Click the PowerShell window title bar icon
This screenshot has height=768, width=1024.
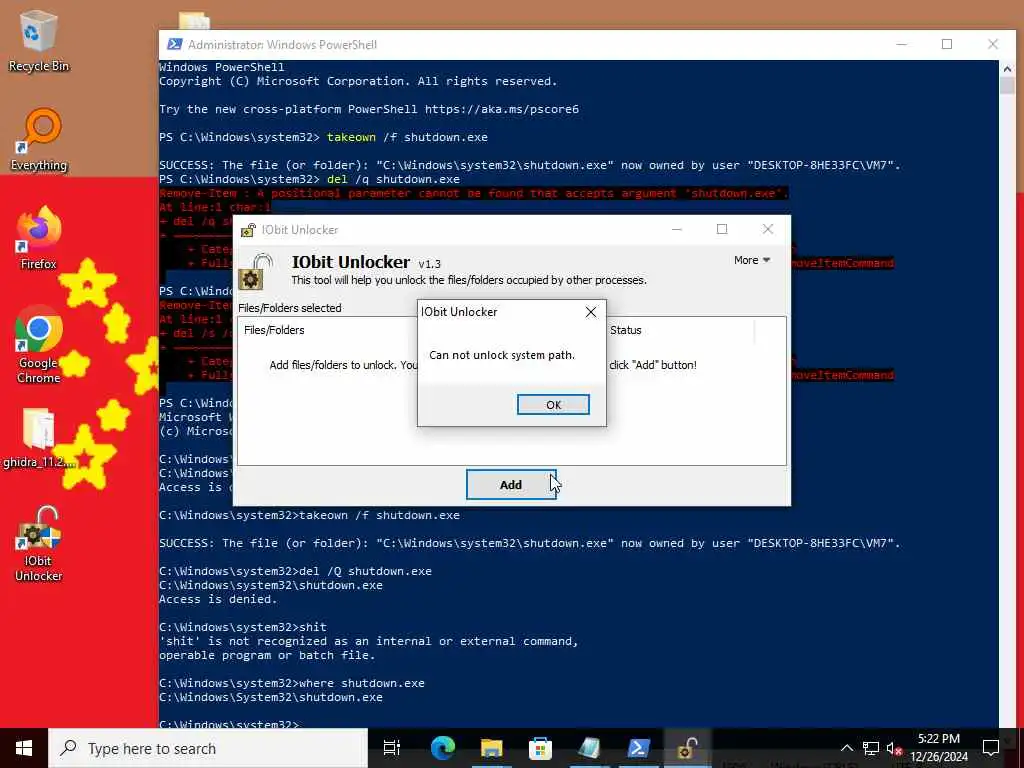click(x=174, y=44)
